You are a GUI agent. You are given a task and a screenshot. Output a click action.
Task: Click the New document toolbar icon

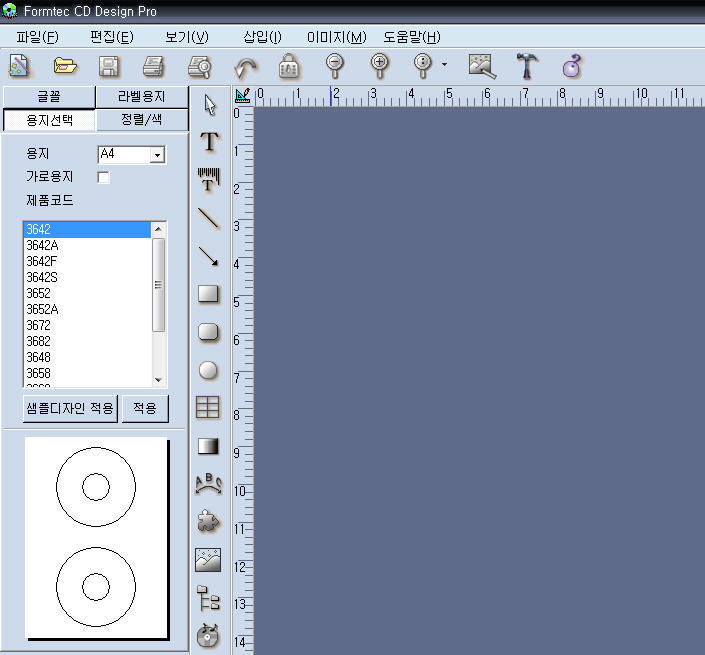19,66
